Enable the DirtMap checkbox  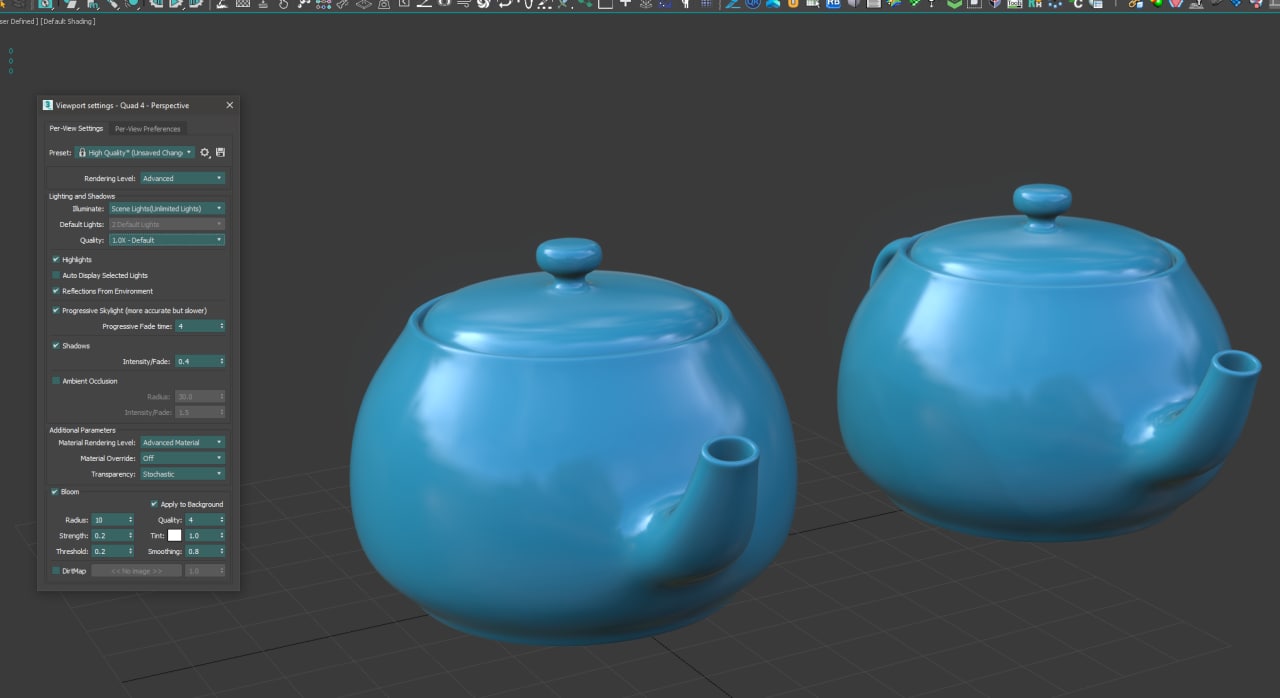[x=55, y=570]
